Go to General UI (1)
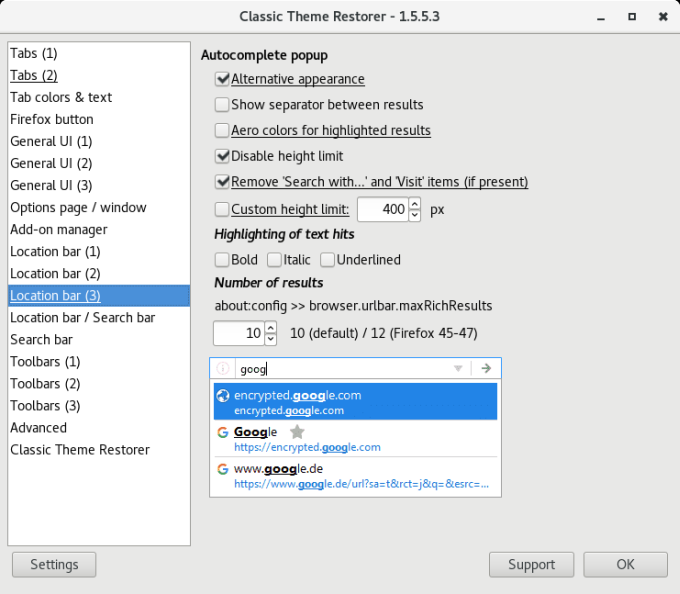 click(99, 141)
